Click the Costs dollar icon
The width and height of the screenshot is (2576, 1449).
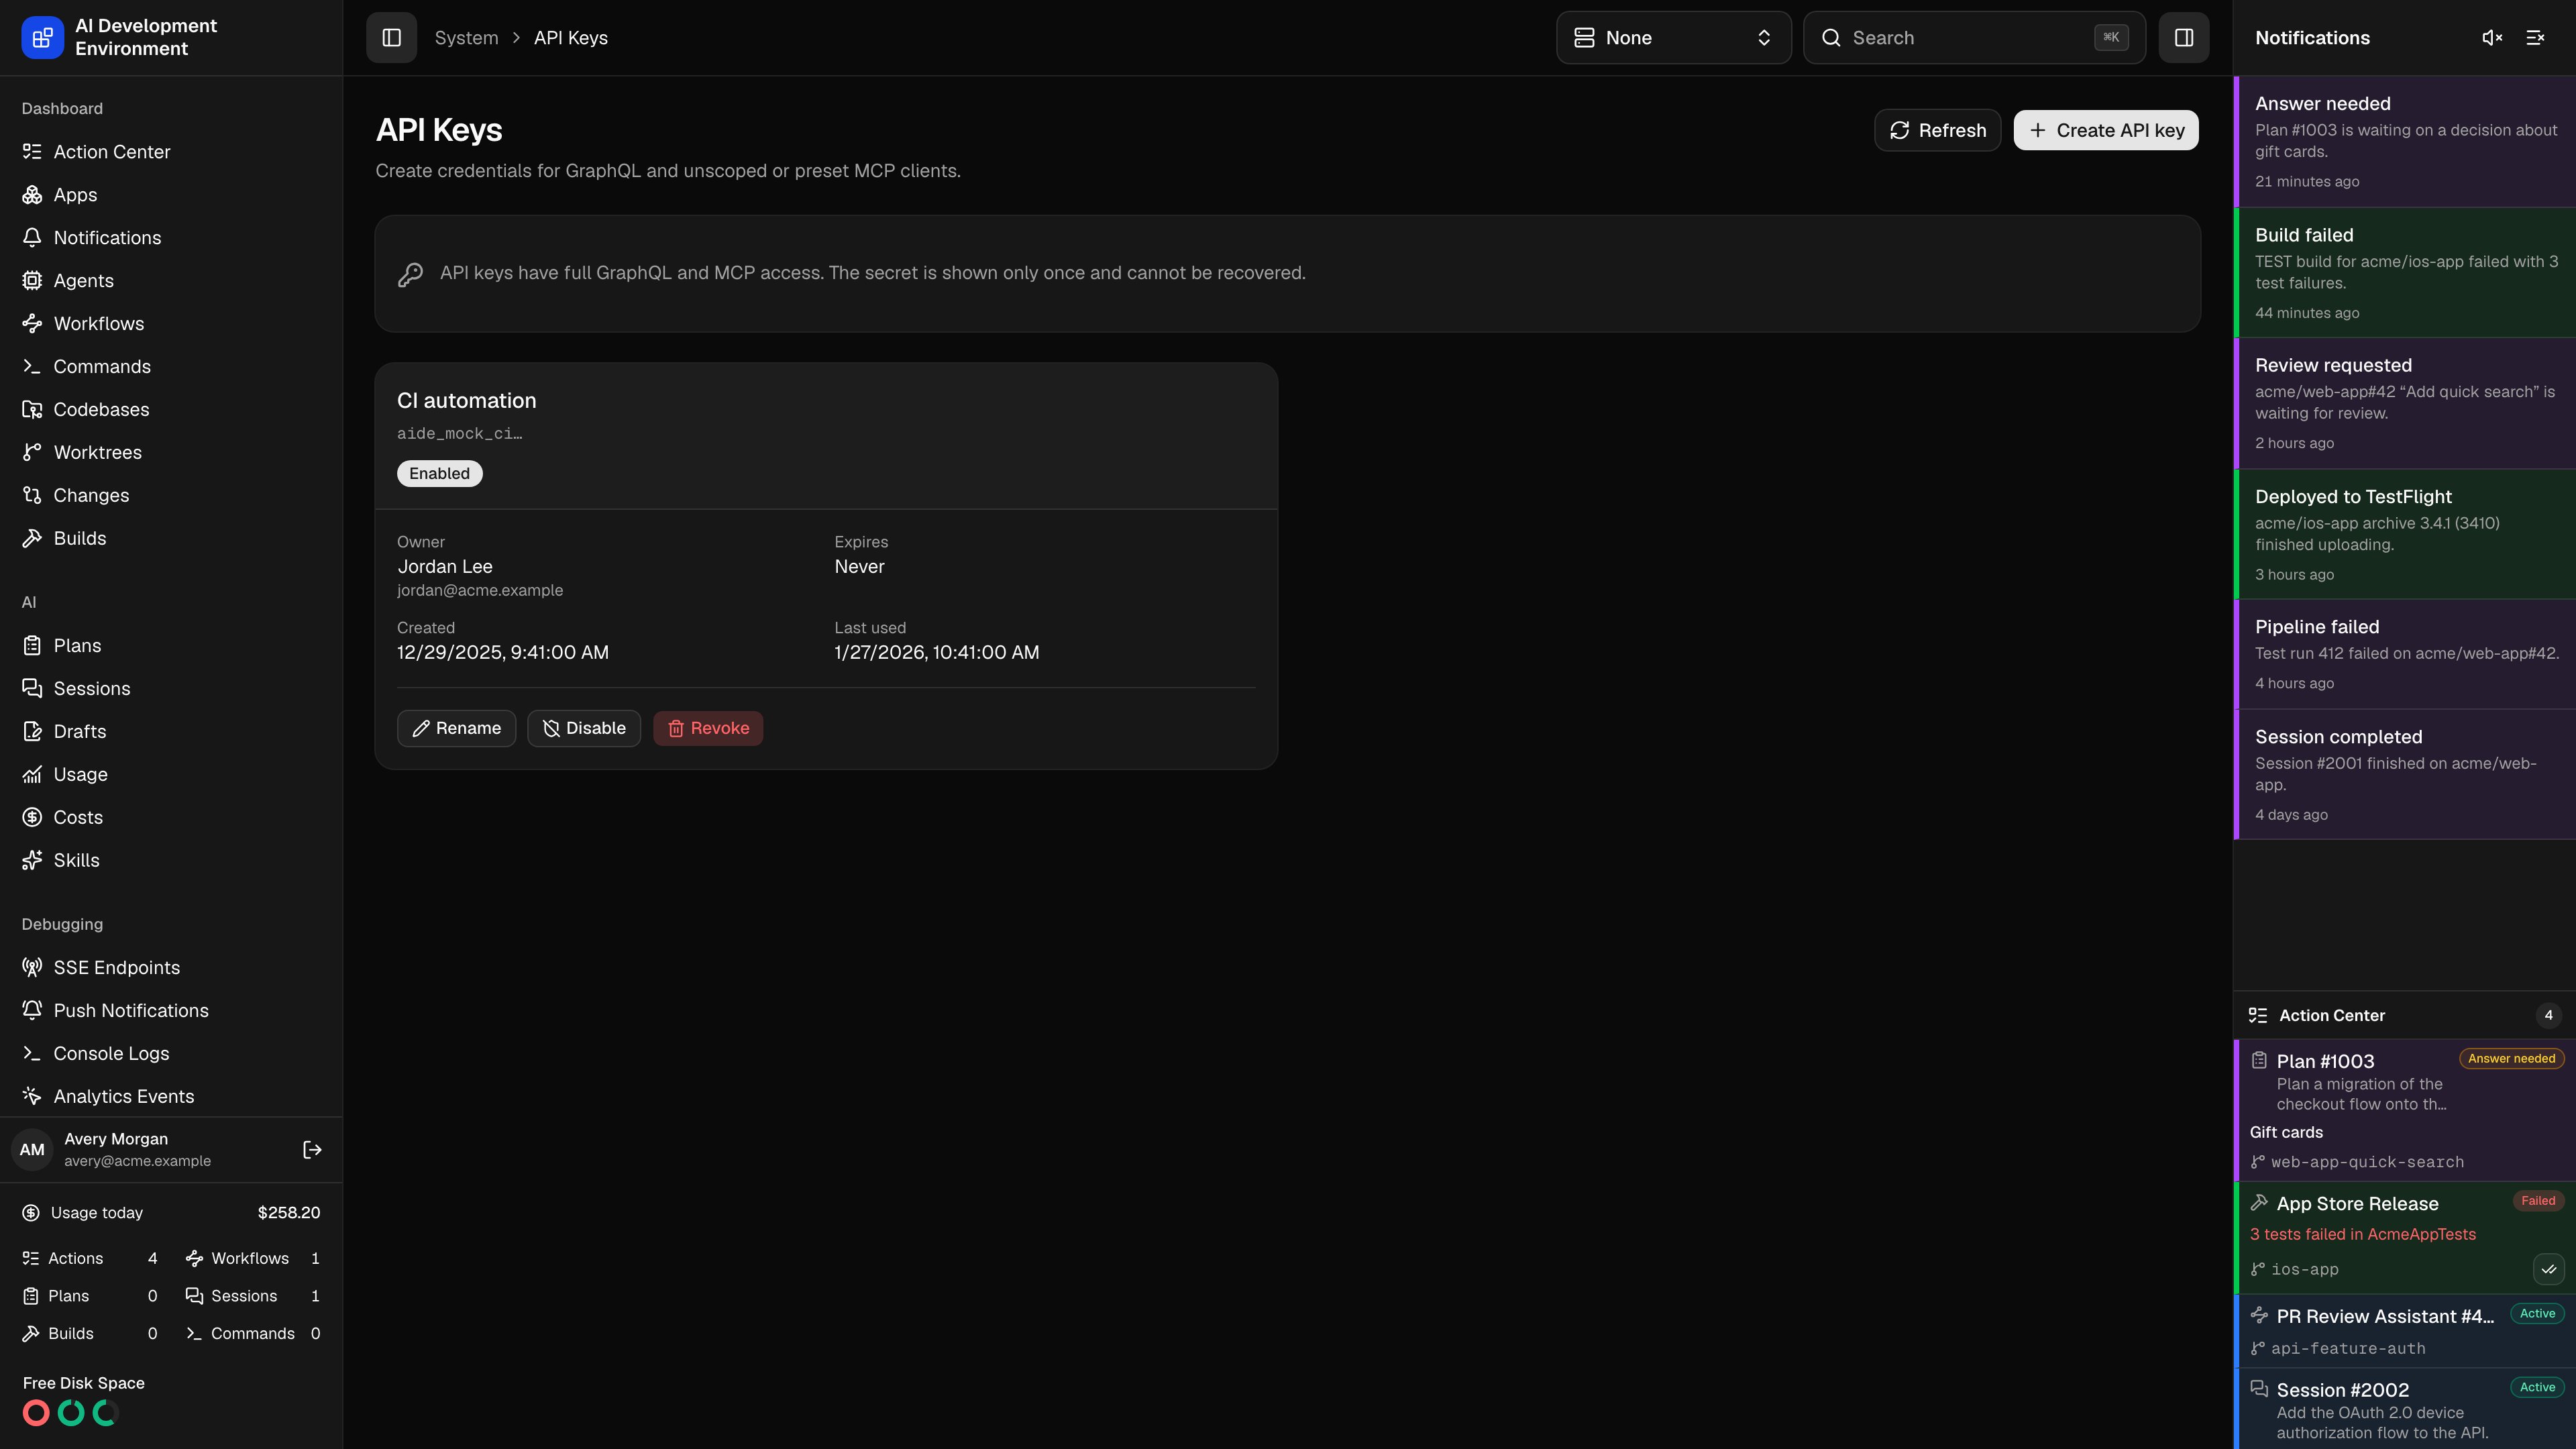[x=32, y=818]
